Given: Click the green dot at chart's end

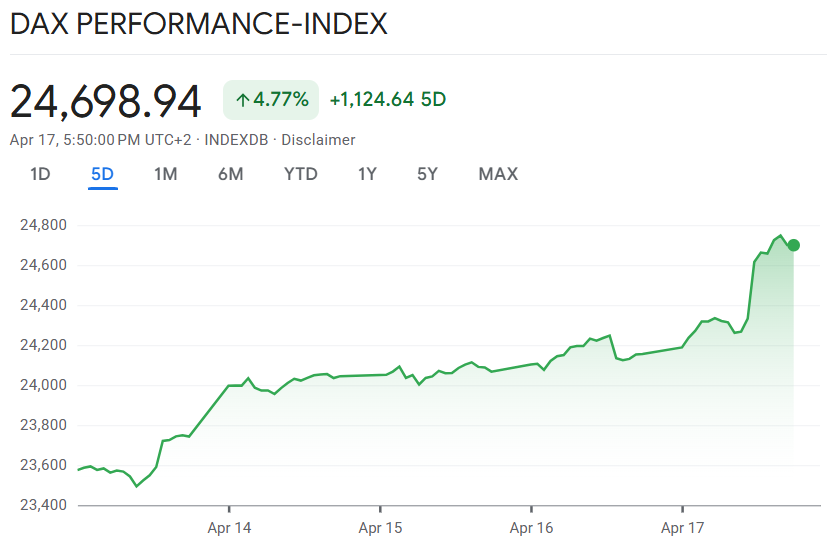Looking at the screenshot, I should (793, 245).
